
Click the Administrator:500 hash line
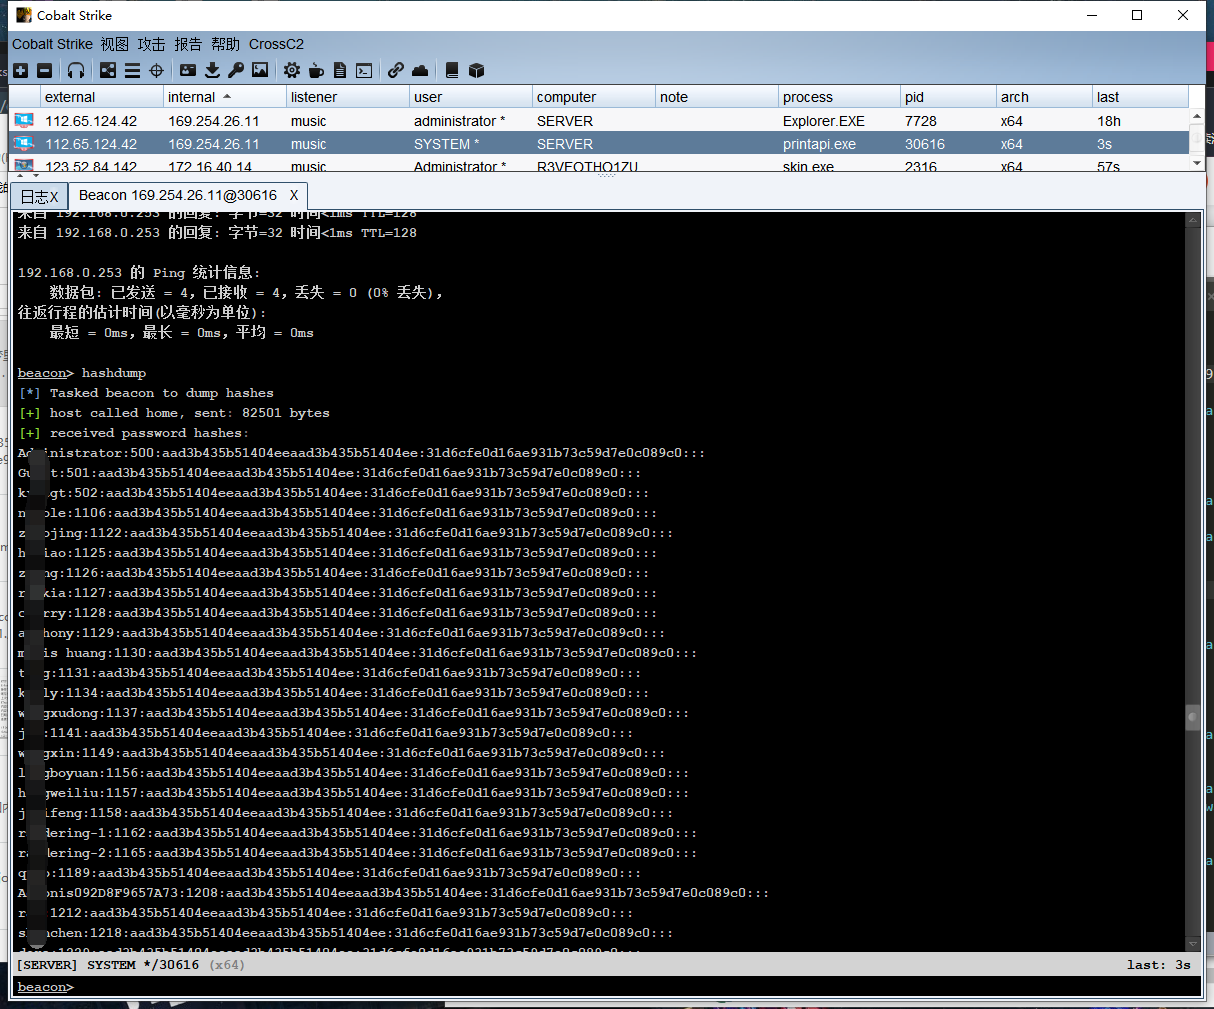(x=361, y=453)
